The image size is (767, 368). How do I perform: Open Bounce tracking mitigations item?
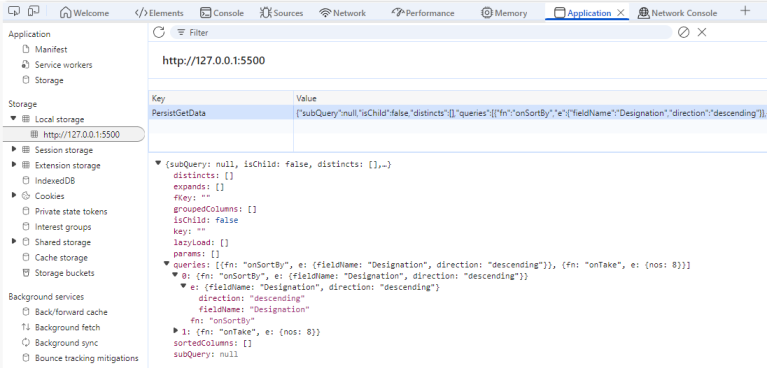point(87,358)
